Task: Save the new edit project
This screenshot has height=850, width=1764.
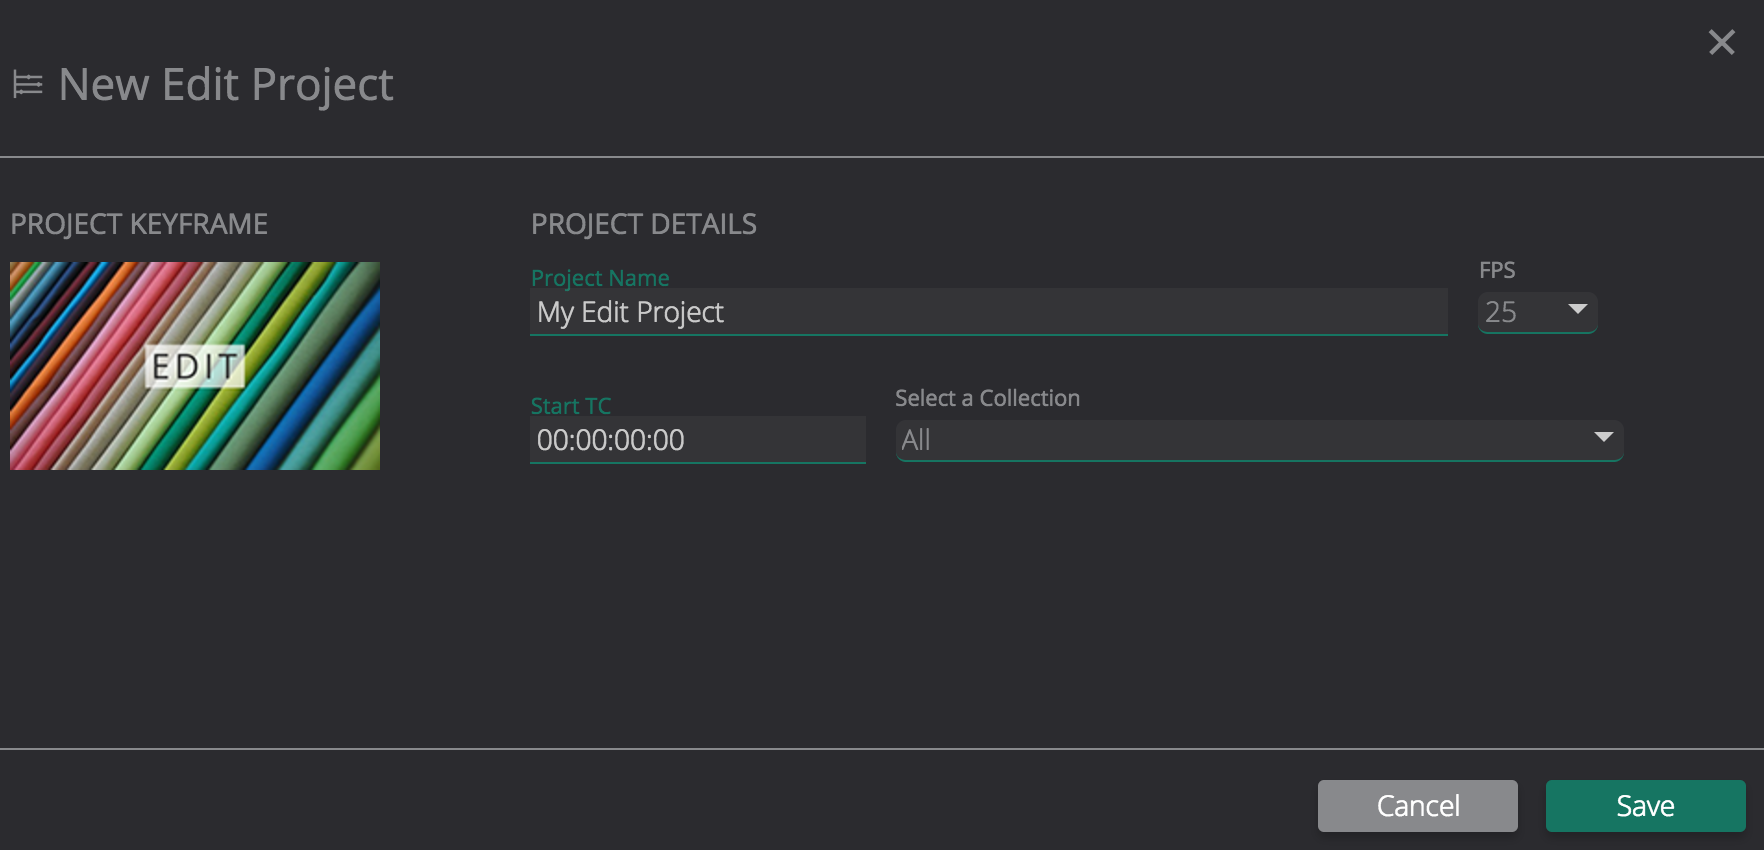Action: (x=1645, y=806)
